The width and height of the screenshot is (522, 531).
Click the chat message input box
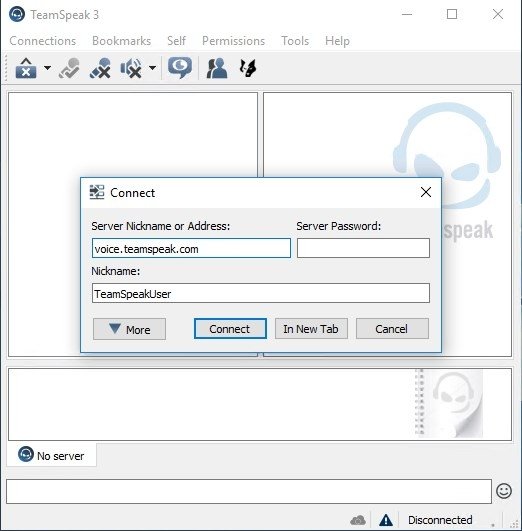(249, 491)
